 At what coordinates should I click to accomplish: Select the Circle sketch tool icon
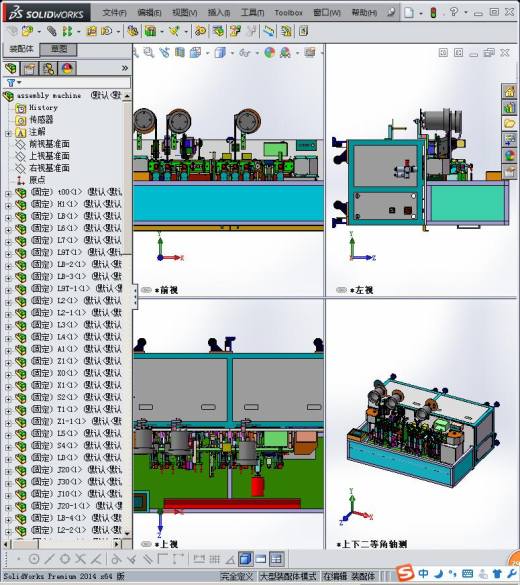pos(34,559)
